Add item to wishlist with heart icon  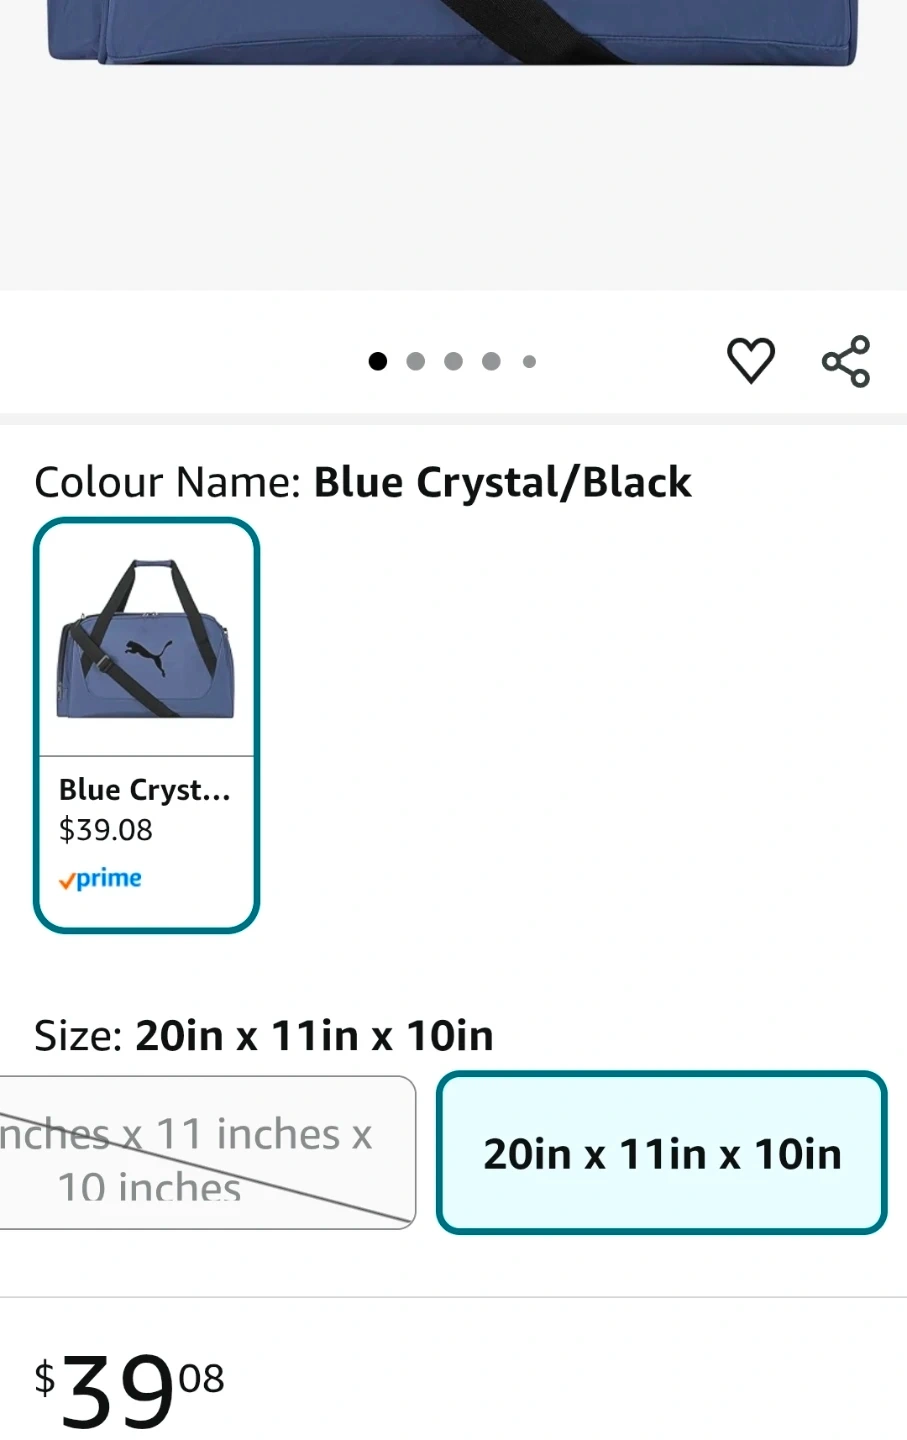pos(750,360)
